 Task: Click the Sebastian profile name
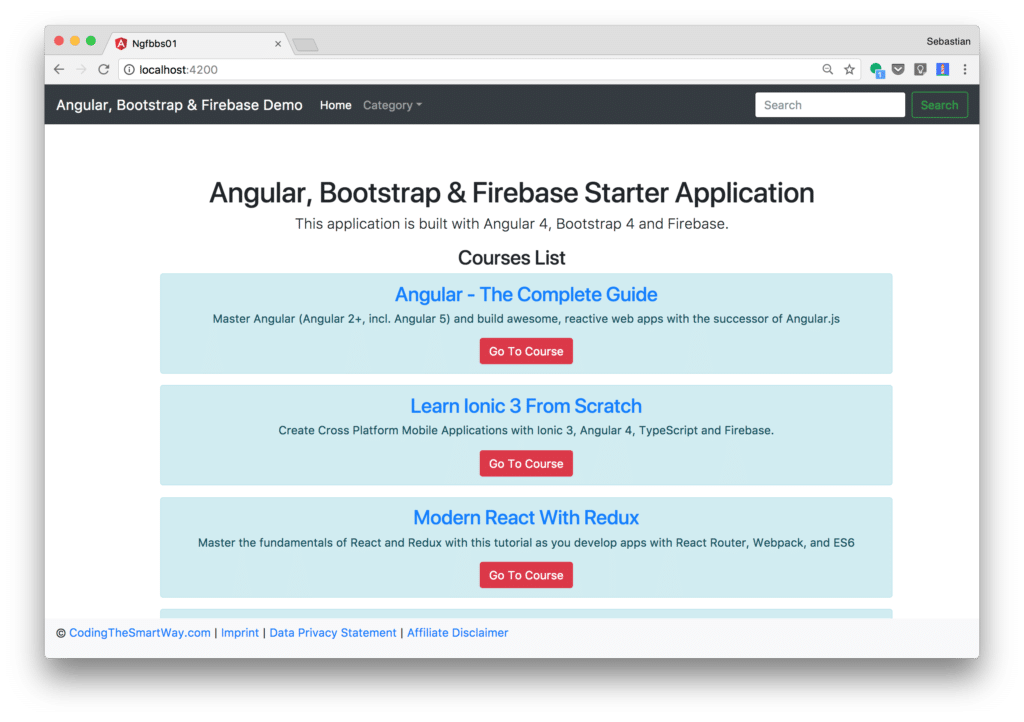[948, 41]
